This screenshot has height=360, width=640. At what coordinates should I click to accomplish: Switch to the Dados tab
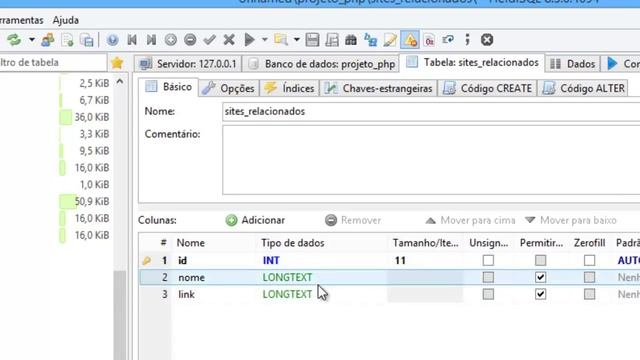[573, 64]
